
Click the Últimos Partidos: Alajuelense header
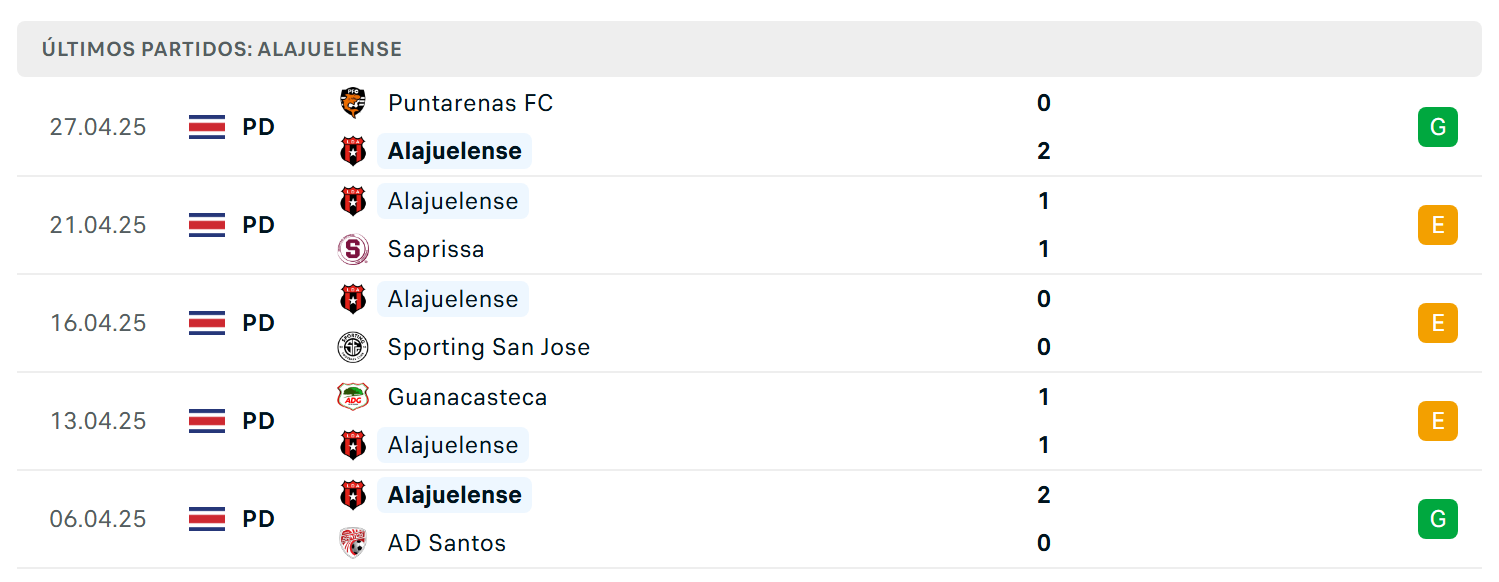click(222, 49)
